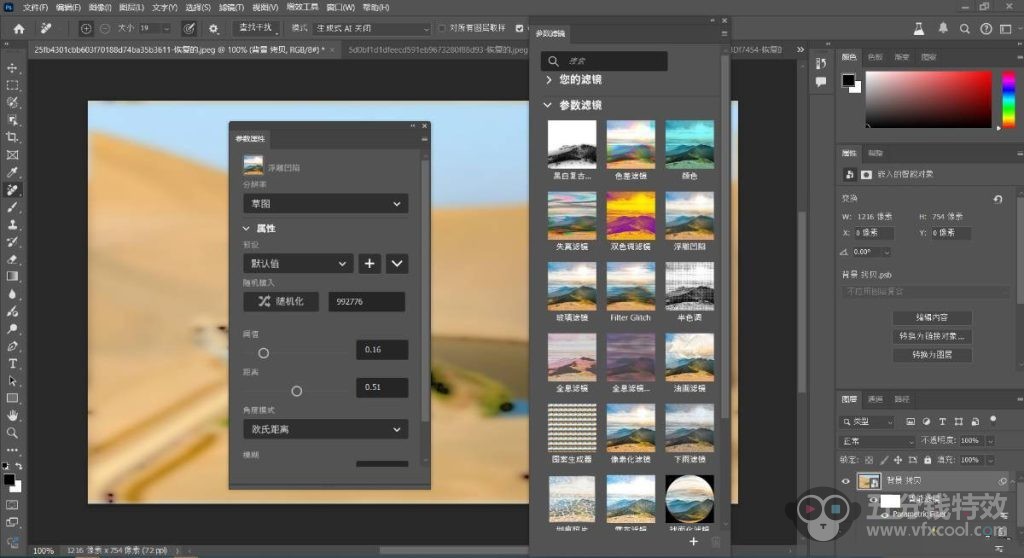Image resolution: width=1024 pixels, height=558 pixels.
Task: Click the 随机化 randomize button
Action: [x=281, y=301]
